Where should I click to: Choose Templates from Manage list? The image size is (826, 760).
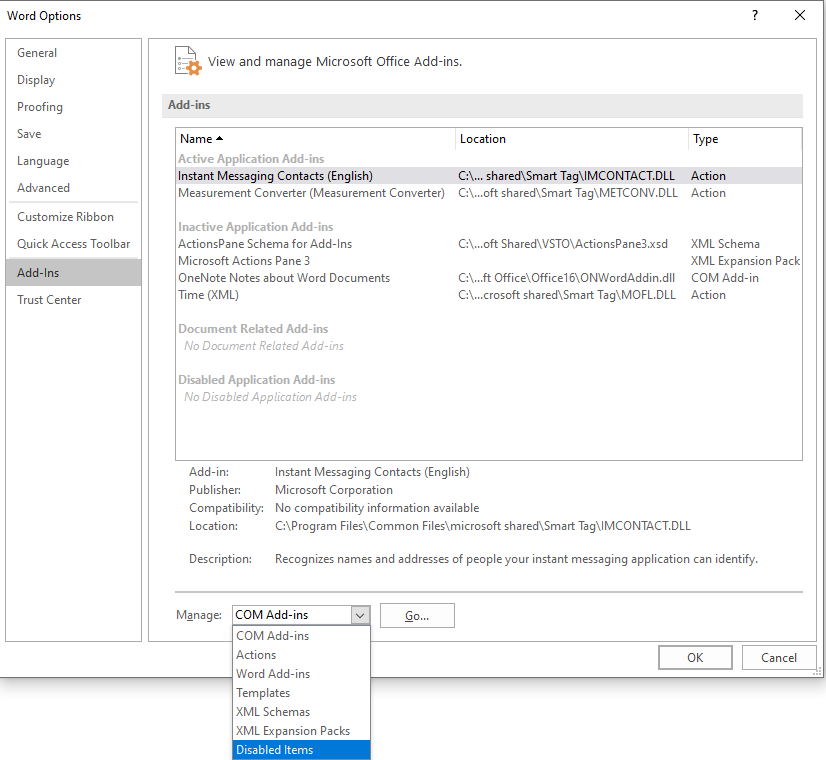(x=301, y=693)
